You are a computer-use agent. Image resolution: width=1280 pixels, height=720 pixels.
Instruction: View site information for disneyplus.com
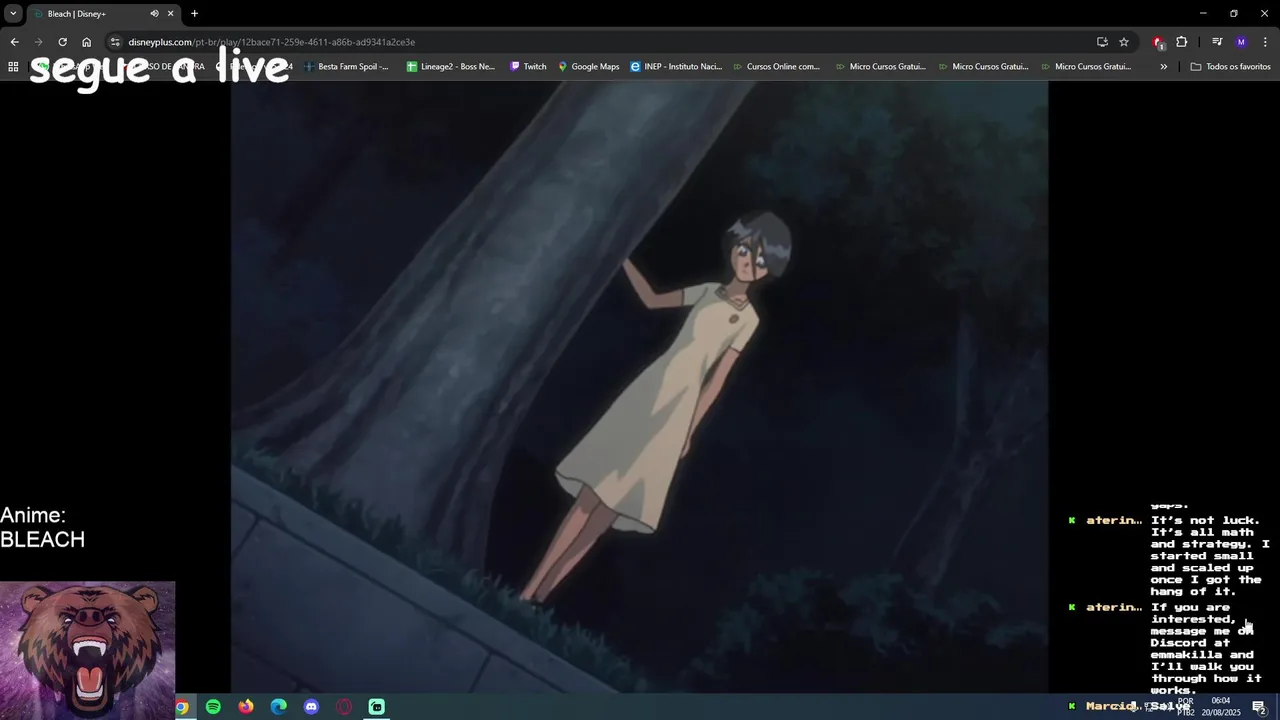(115, 42)
